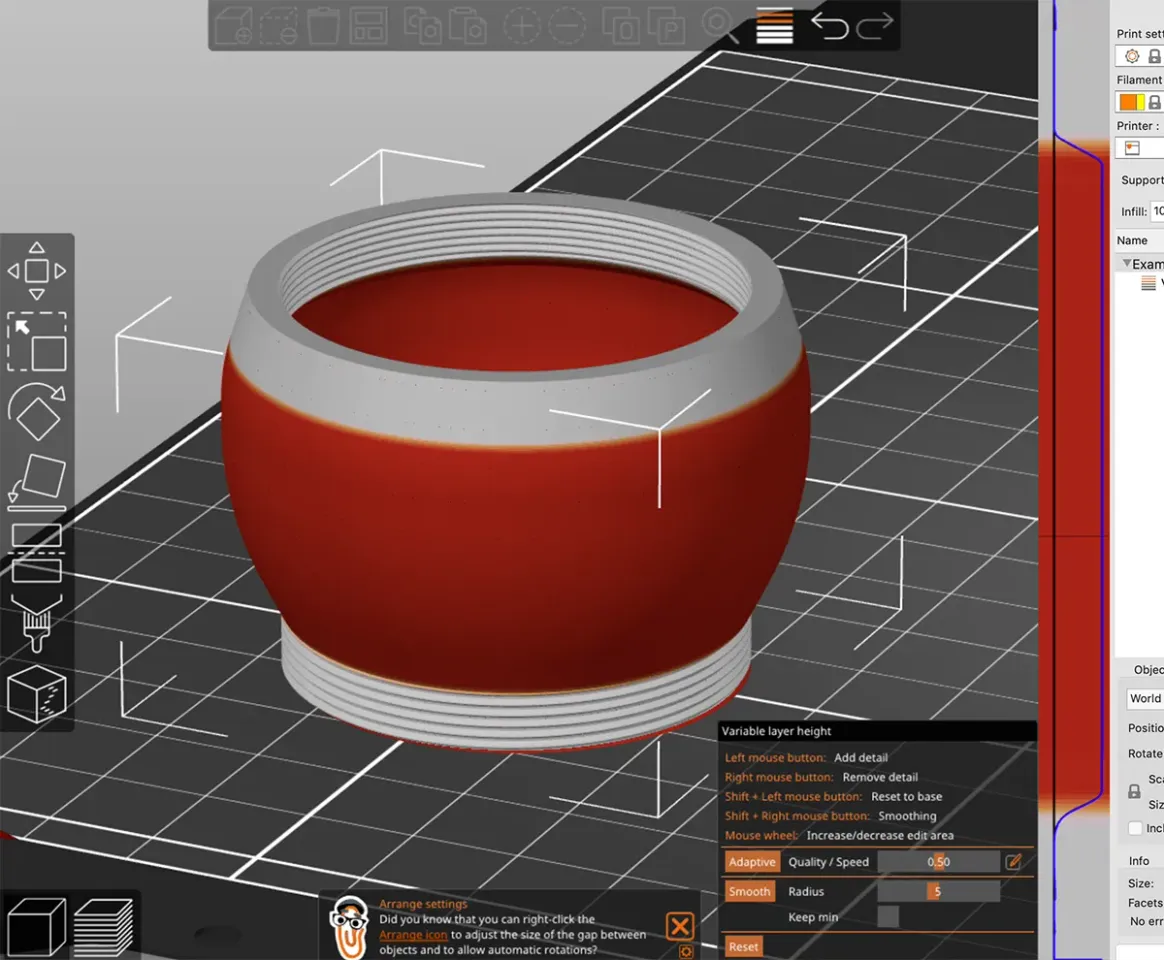This screenshot has width=1164, height=960.
Task: Click the Arrange objects toolbar icon
Action: [368, 25]
